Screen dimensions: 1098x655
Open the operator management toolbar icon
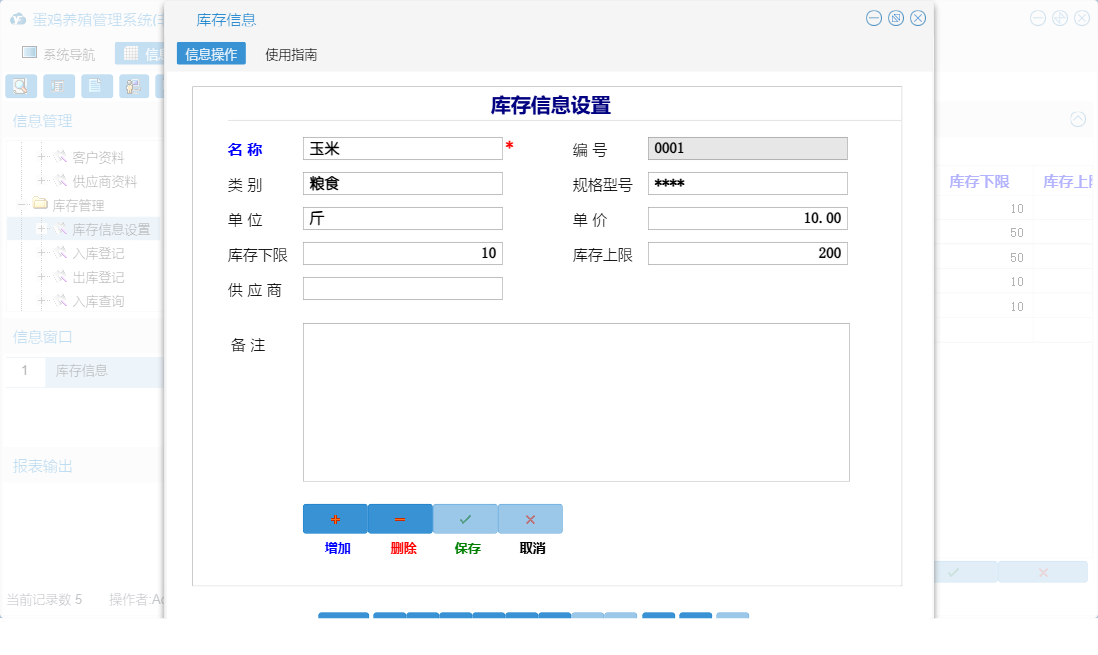(x=133, y=86)
